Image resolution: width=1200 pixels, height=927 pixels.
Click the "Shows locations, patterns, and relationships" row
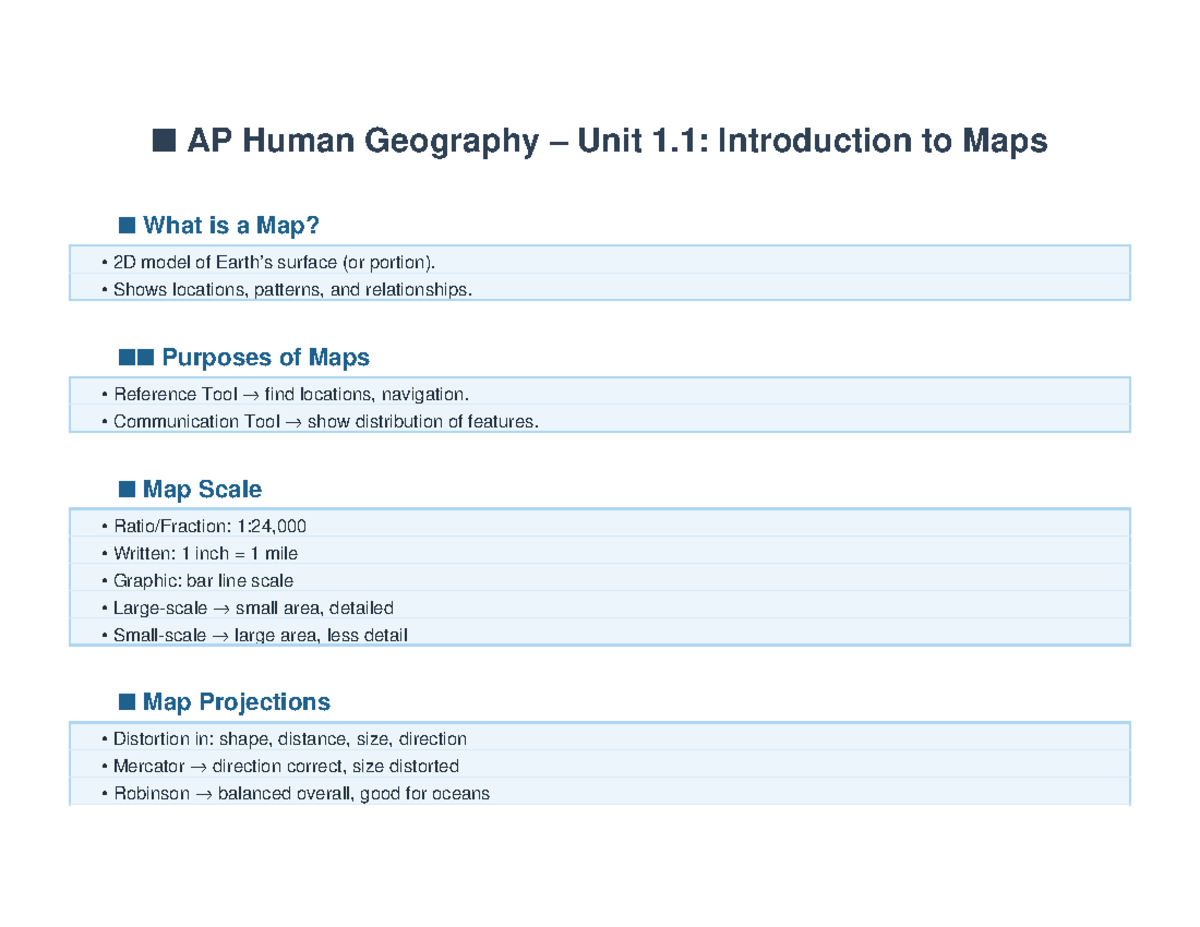click(x=290, y=290)
